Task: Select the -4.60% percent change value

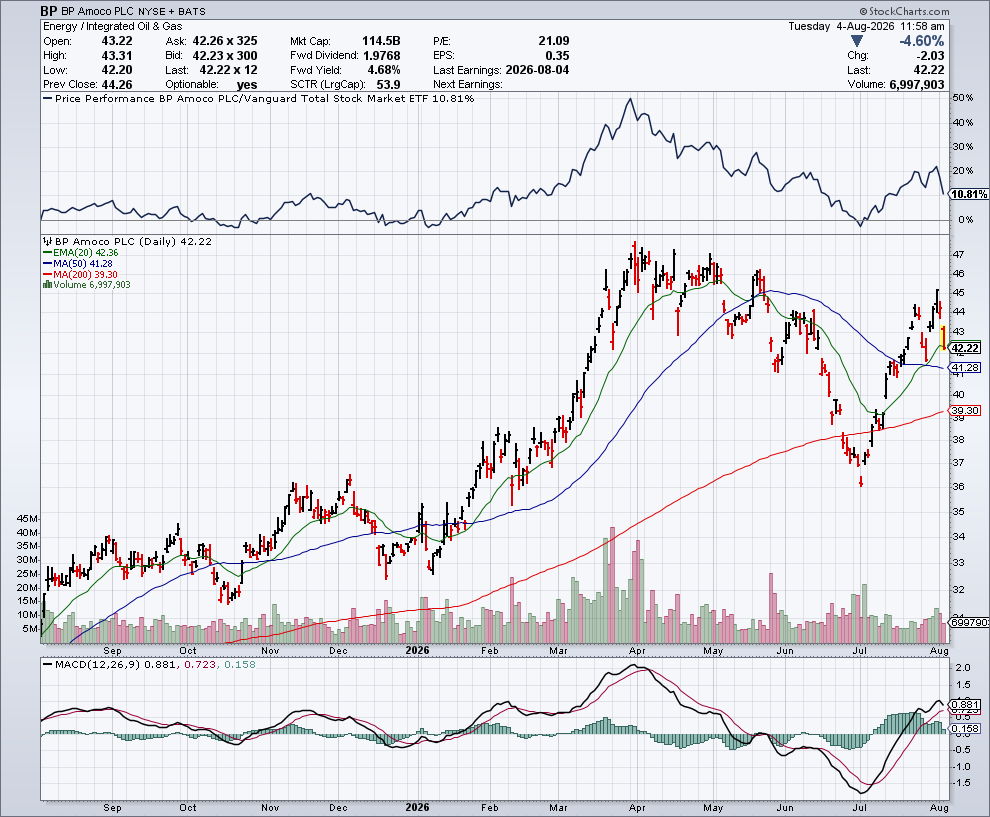Action: [x=921, y=41]
